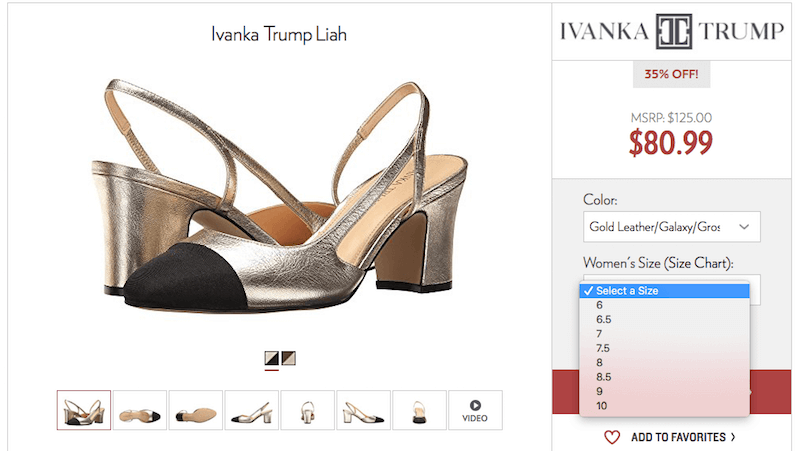View the back heel shoe thumbnail
800x451 pixels.
(308, 410)
